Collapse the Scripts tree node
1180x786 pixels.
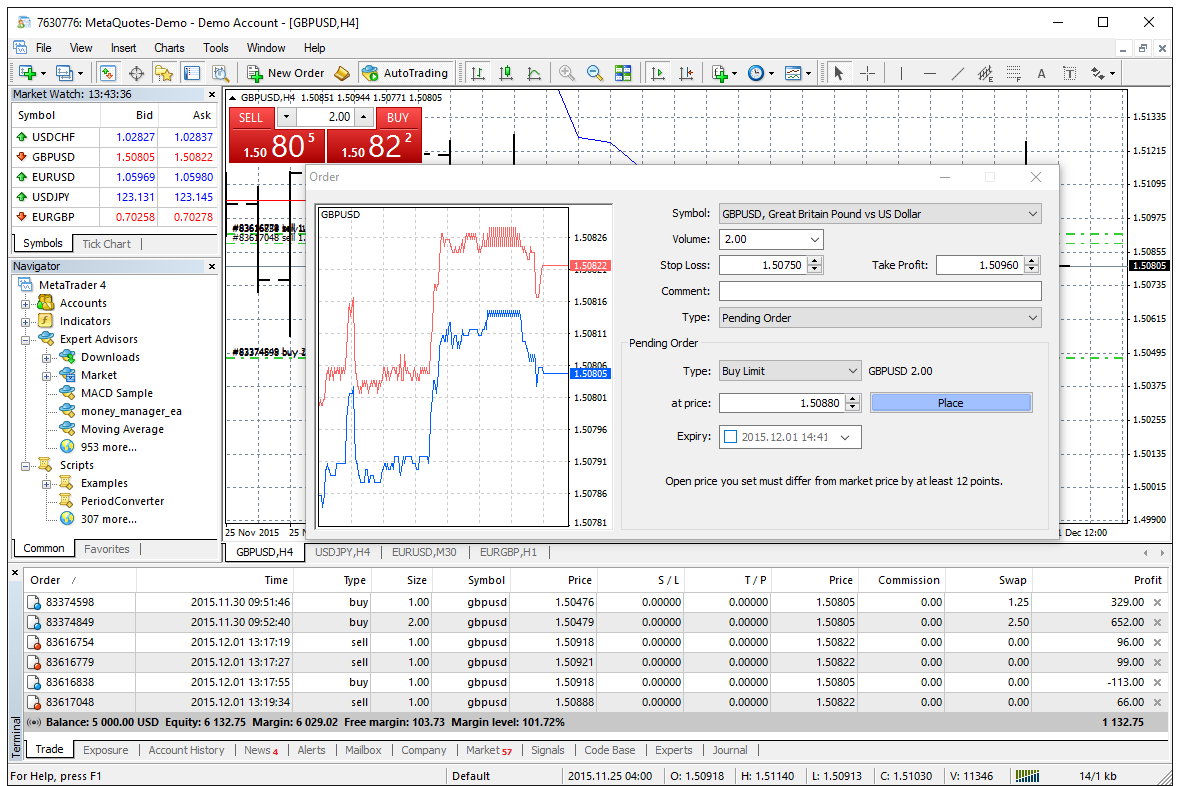(x=26, y=466)
